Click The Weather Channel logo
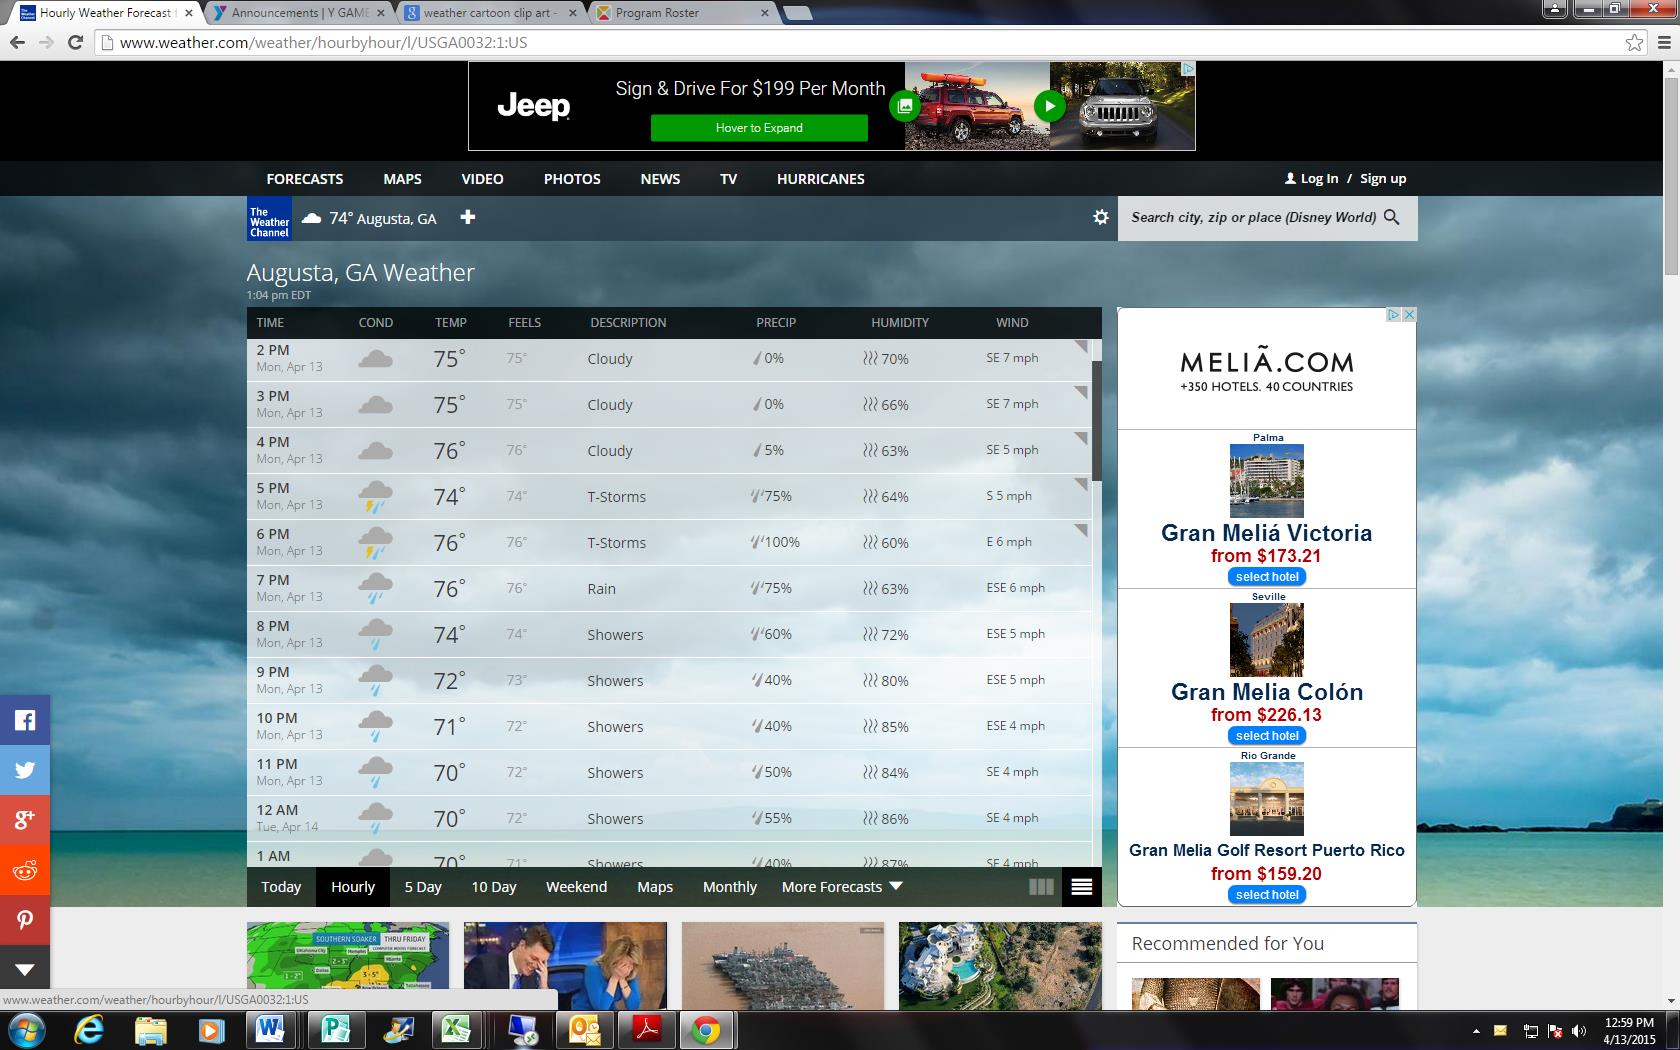Screen dimensions: 1680x1050 click(269, 219)
